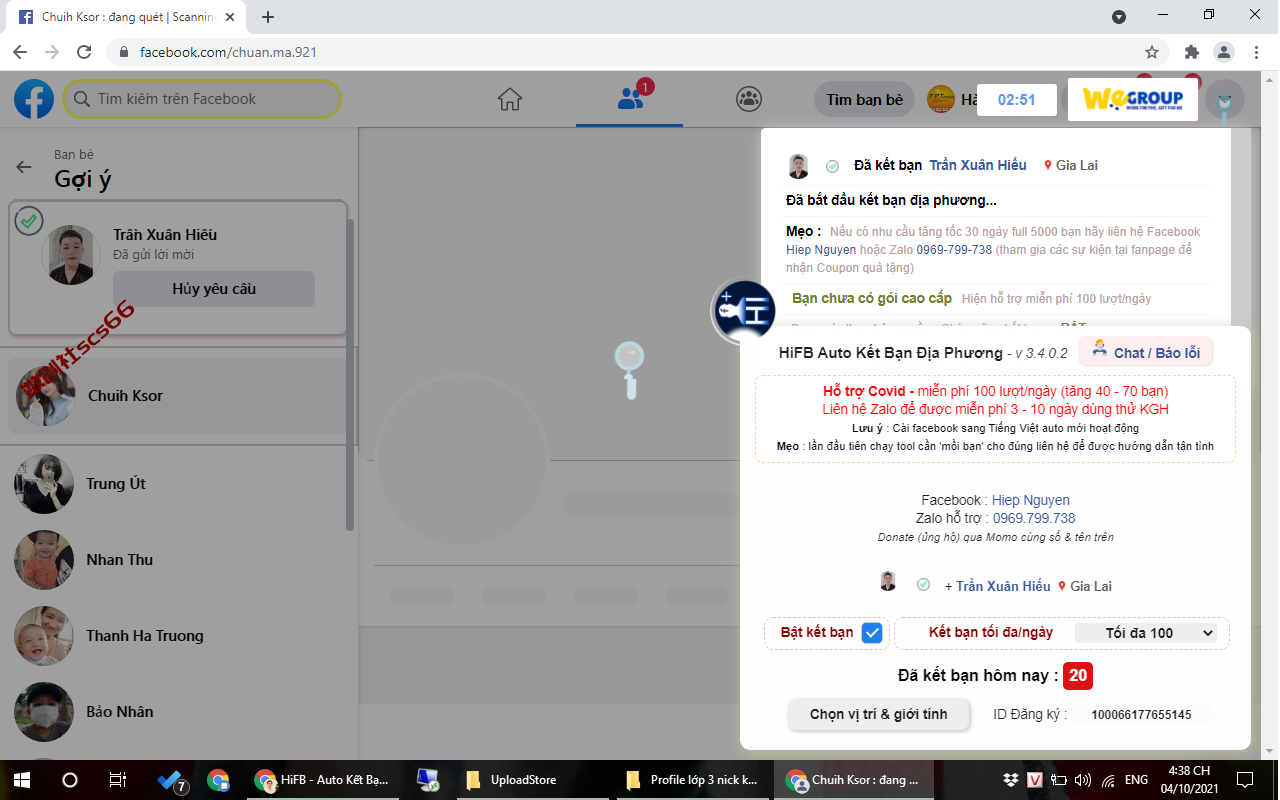Open Cortana search circle
This screenshot has width=1280, height=800.
[70, 780]
